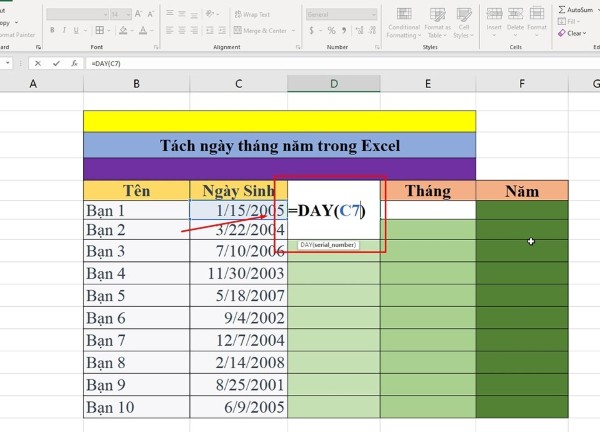Select column B header

(136, 84)
